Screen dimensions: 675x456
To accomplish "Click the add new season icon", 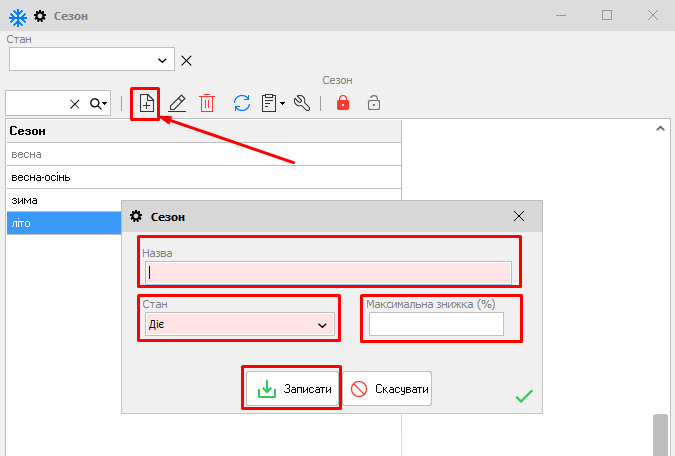I will (146, 103).
